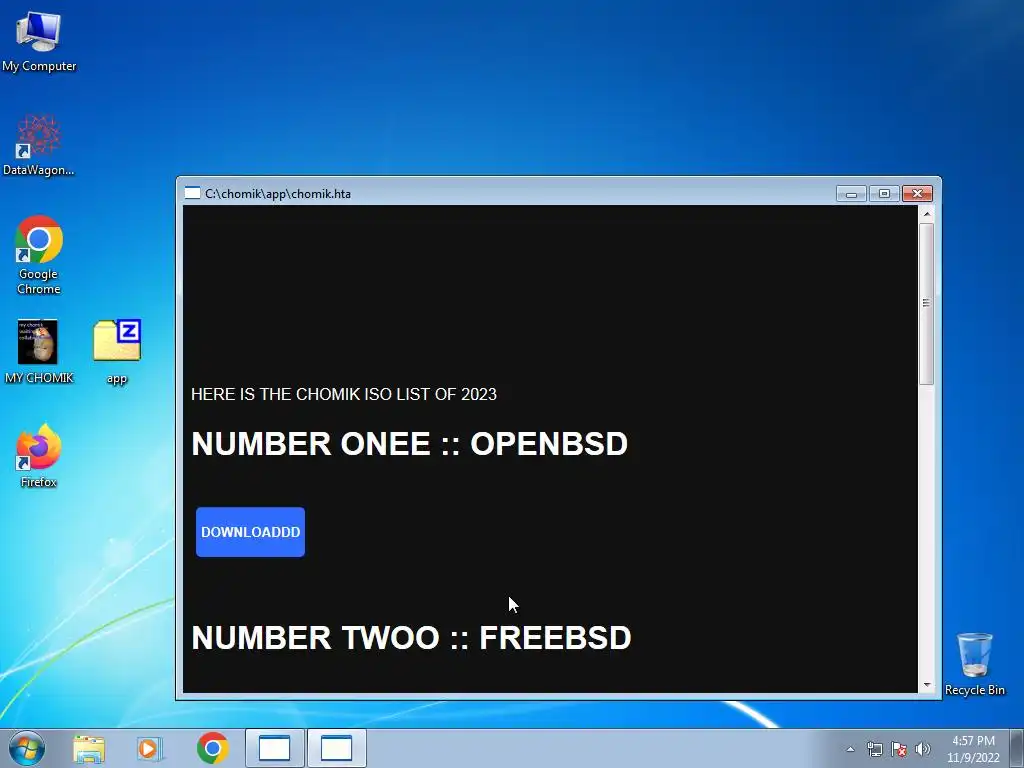Image resolution: width=1024 pixels, height=768 pixels.
Task: Open the Recycle Bin
Action: 974,664
